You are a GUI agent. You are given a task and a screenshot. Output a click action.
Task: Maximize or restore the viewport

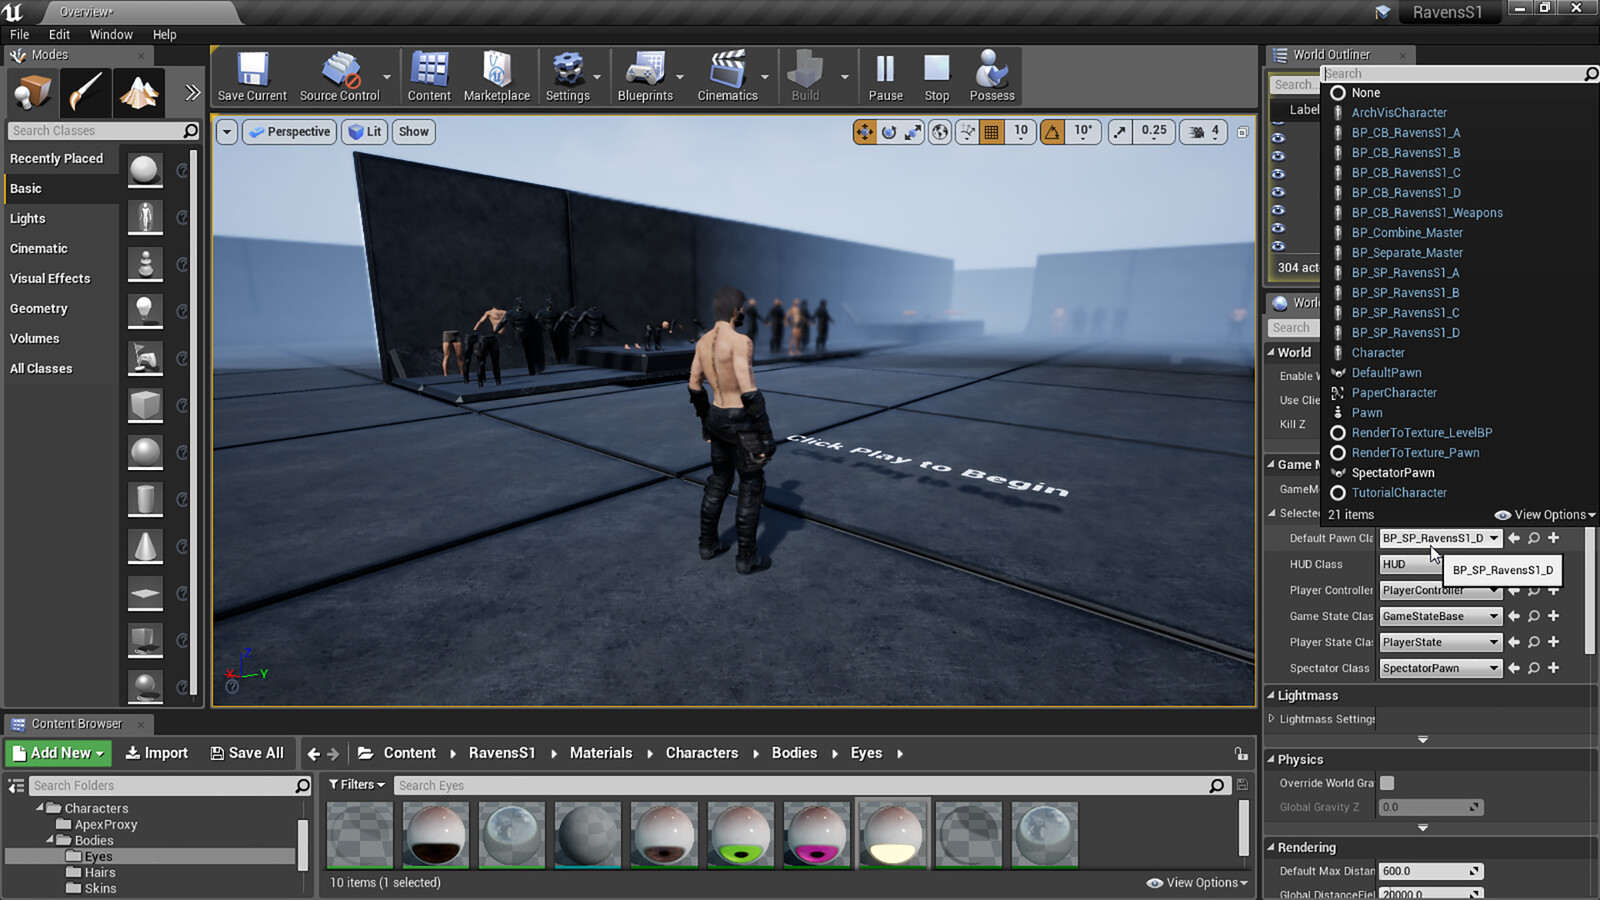click(x=1242, y=132)
